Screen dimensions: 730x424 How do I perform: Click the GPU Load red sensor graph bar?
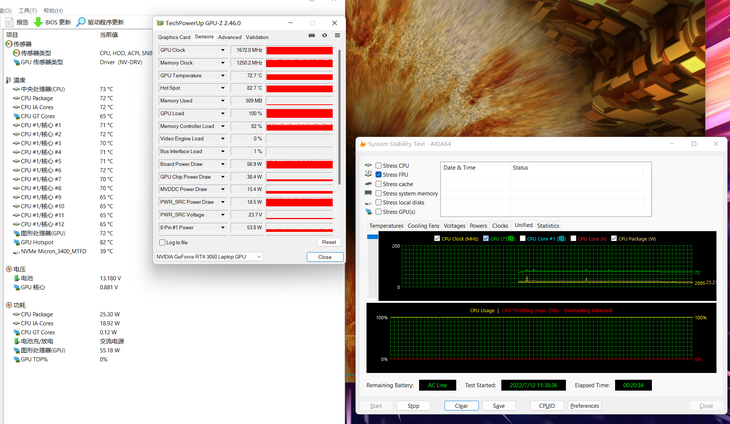(299, 113)
